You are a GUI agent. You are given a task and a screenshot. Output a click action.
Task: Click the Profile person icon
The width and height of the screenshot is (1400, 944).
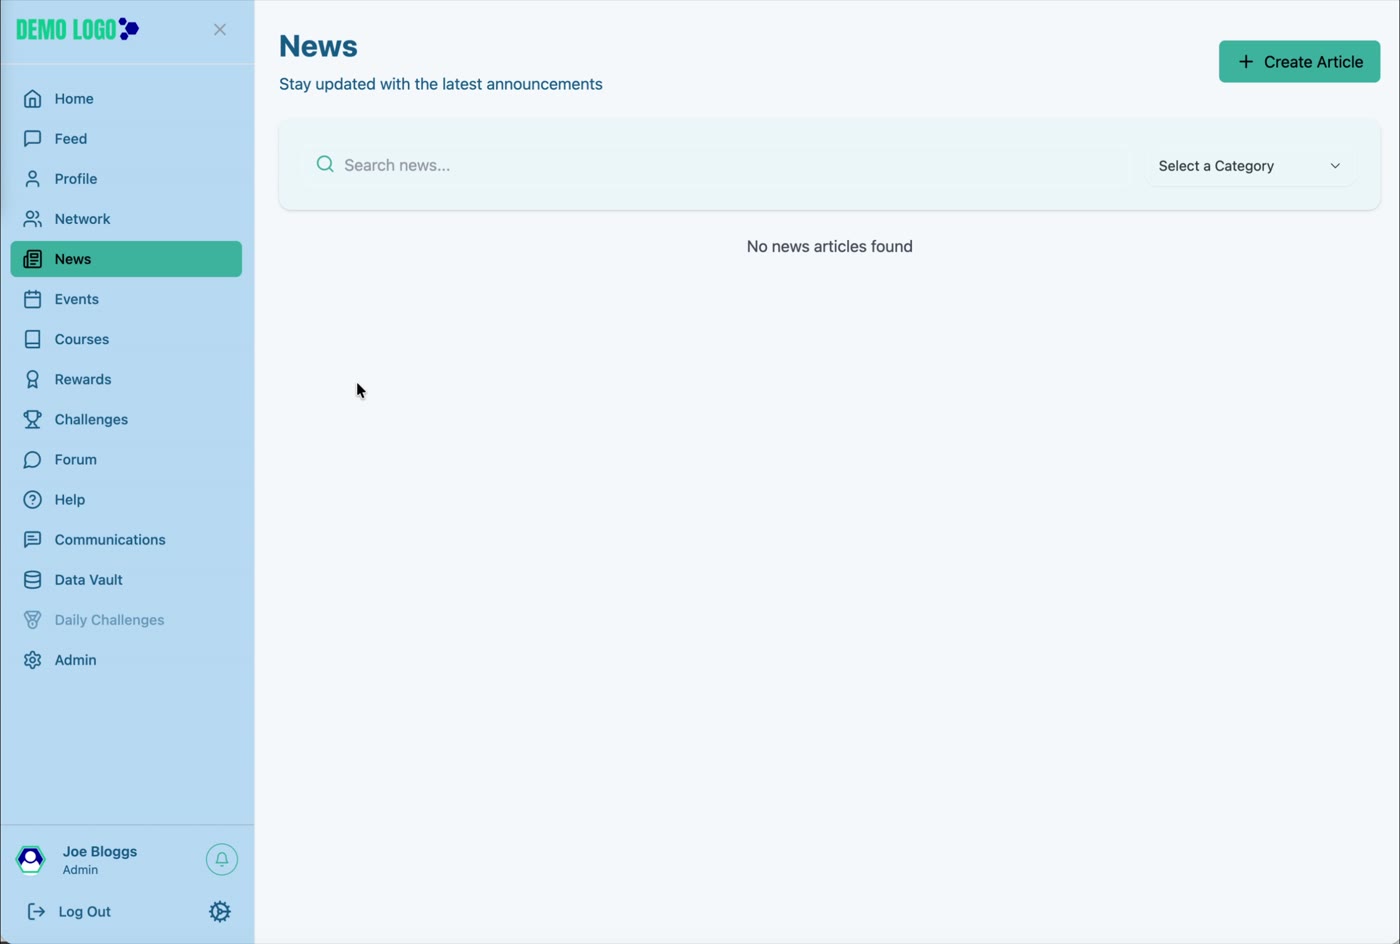click(x=32, y=179)
